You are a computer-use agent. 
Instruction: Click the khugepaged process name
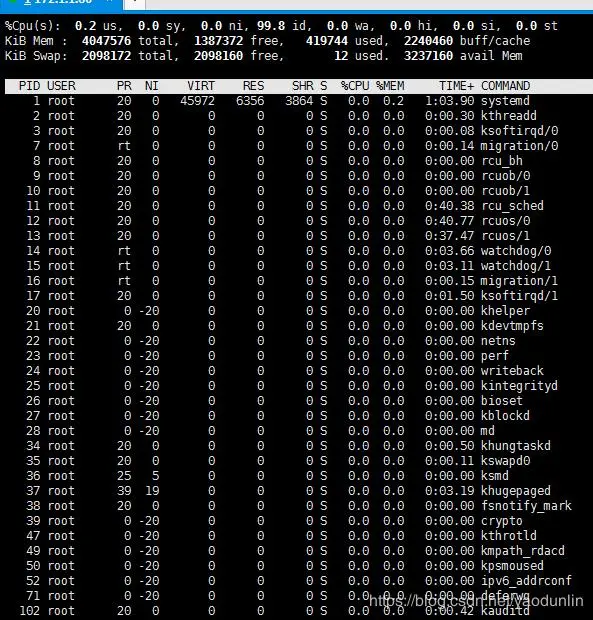(x=516, y=491)
